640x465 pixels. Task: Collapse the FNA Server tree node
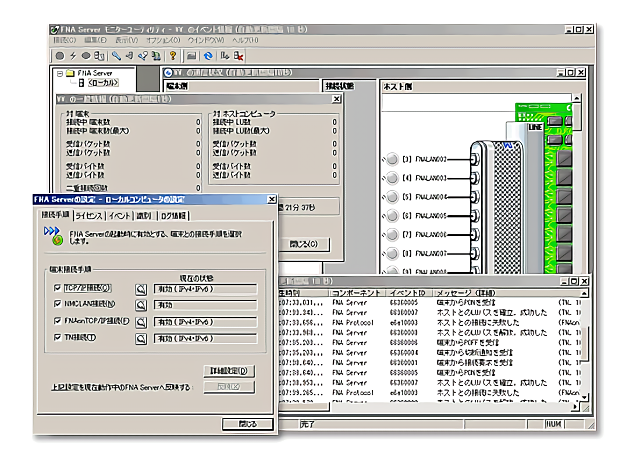[x=60, y=74]
